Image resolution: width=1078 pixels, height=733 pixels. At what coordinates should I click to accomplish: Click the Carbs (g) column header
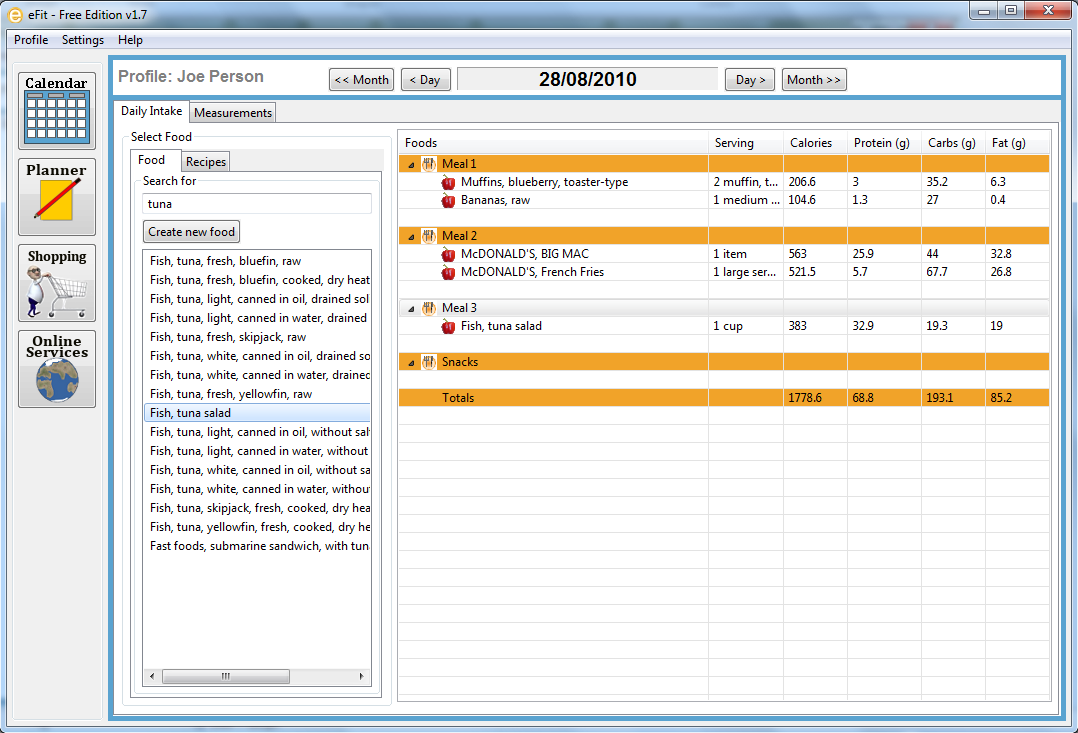pyautogui.click(x=954, y=143)
